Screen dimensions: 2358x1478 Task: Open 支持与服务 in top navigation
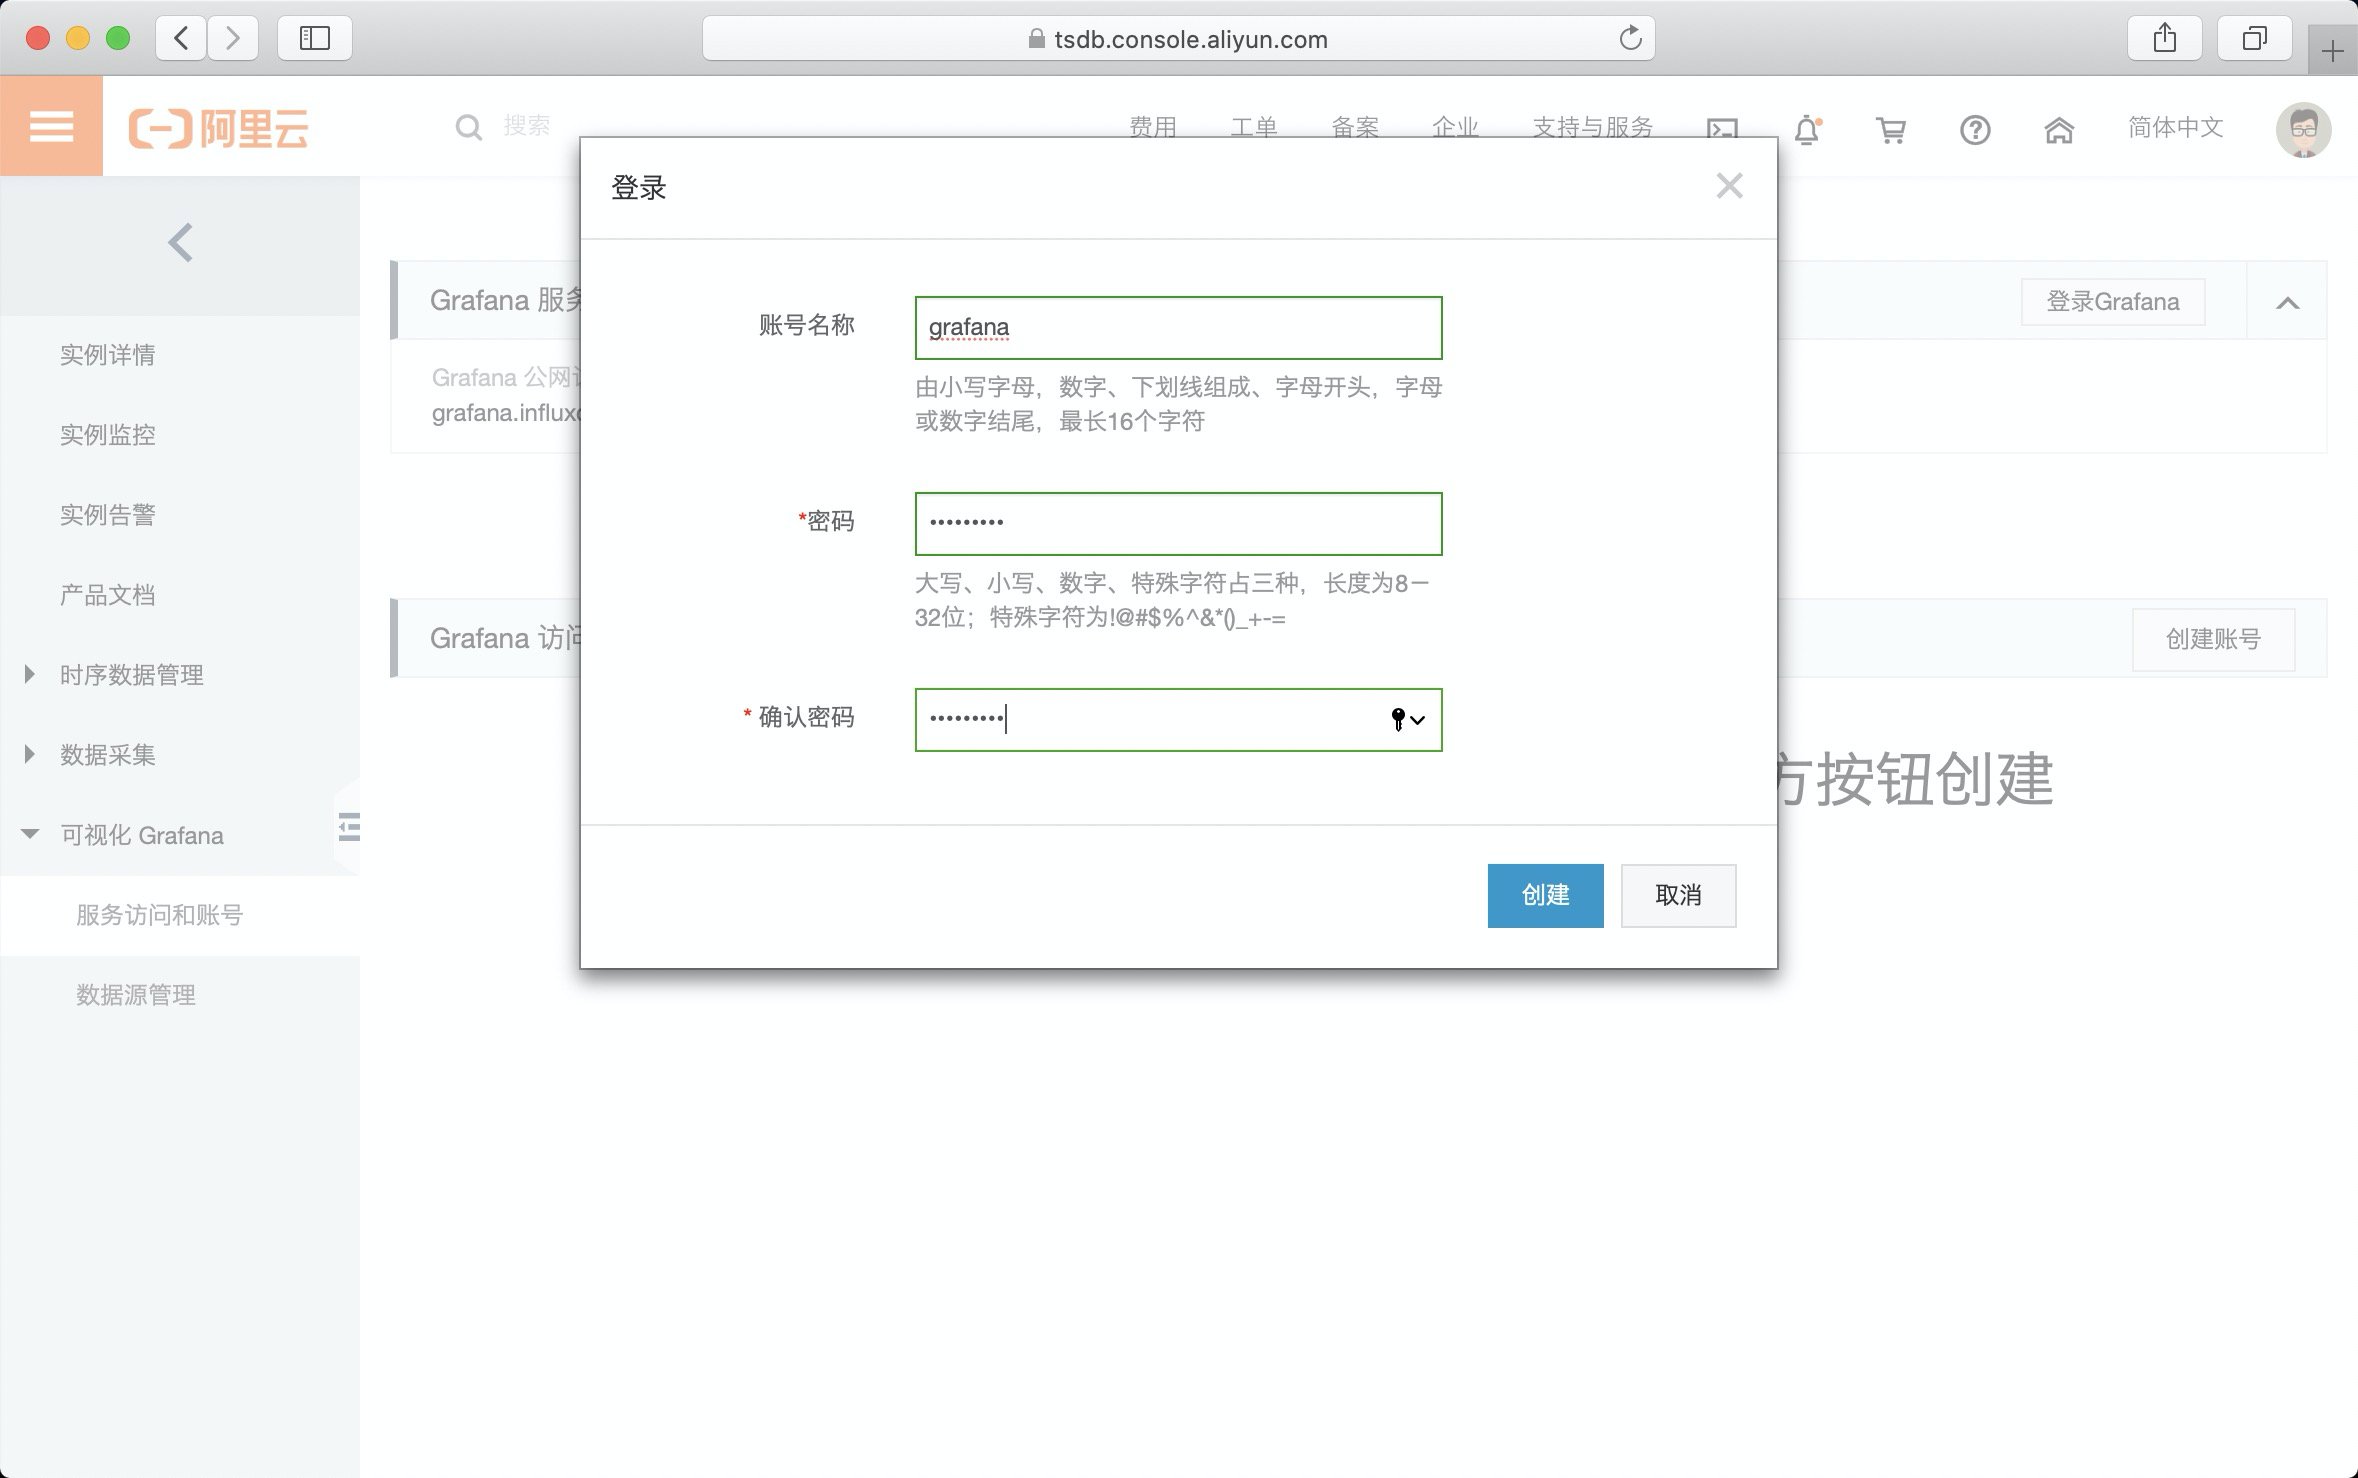point(1593,128)
